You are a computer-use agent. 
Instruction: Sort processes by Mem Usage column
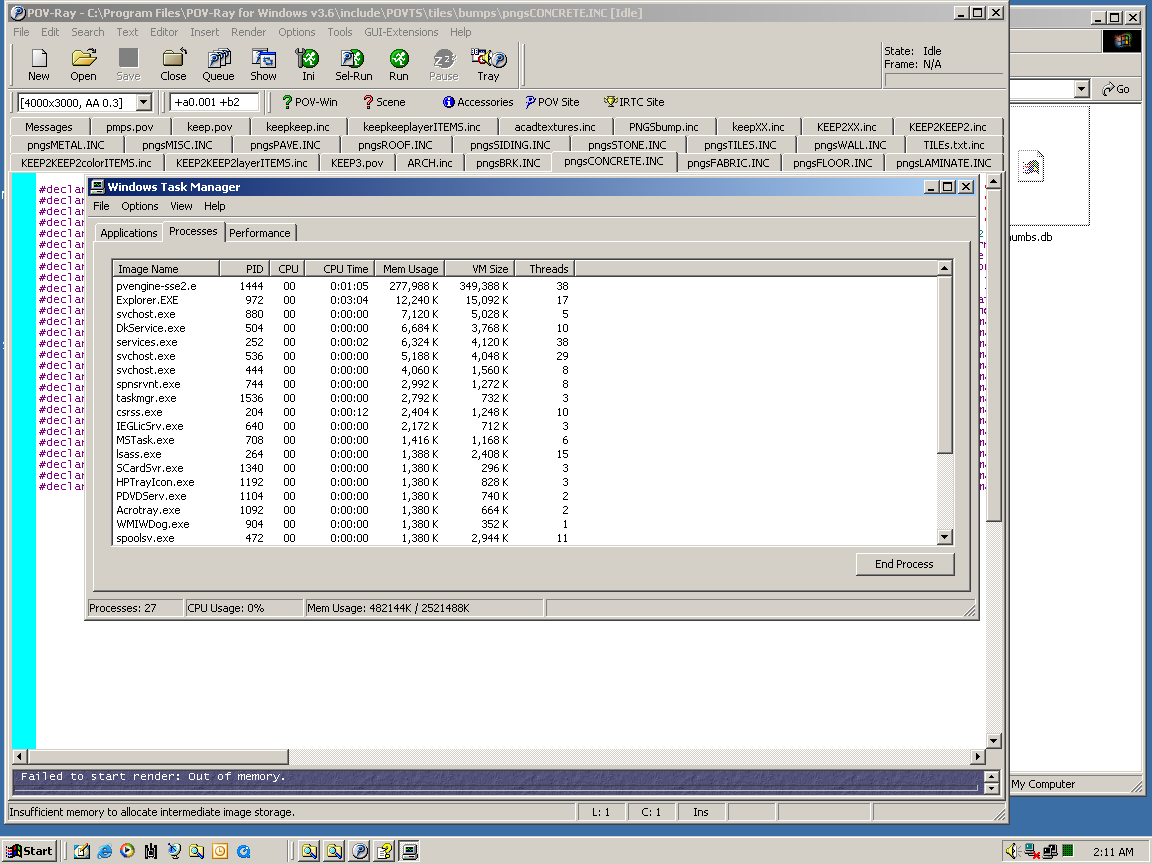(x=410, y=269)
